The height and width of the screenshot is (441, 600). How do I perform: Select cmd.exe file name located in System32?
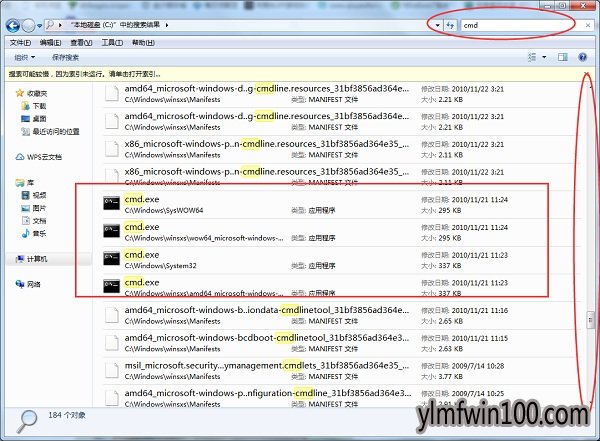click(x=142, y=255)
